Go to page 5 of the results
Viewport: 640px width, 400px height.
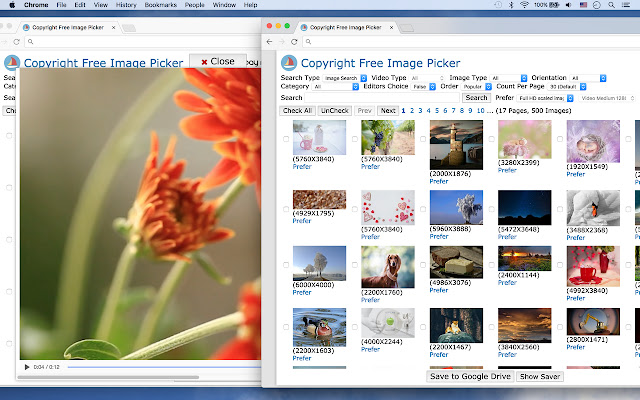click(x=437, y=111)
